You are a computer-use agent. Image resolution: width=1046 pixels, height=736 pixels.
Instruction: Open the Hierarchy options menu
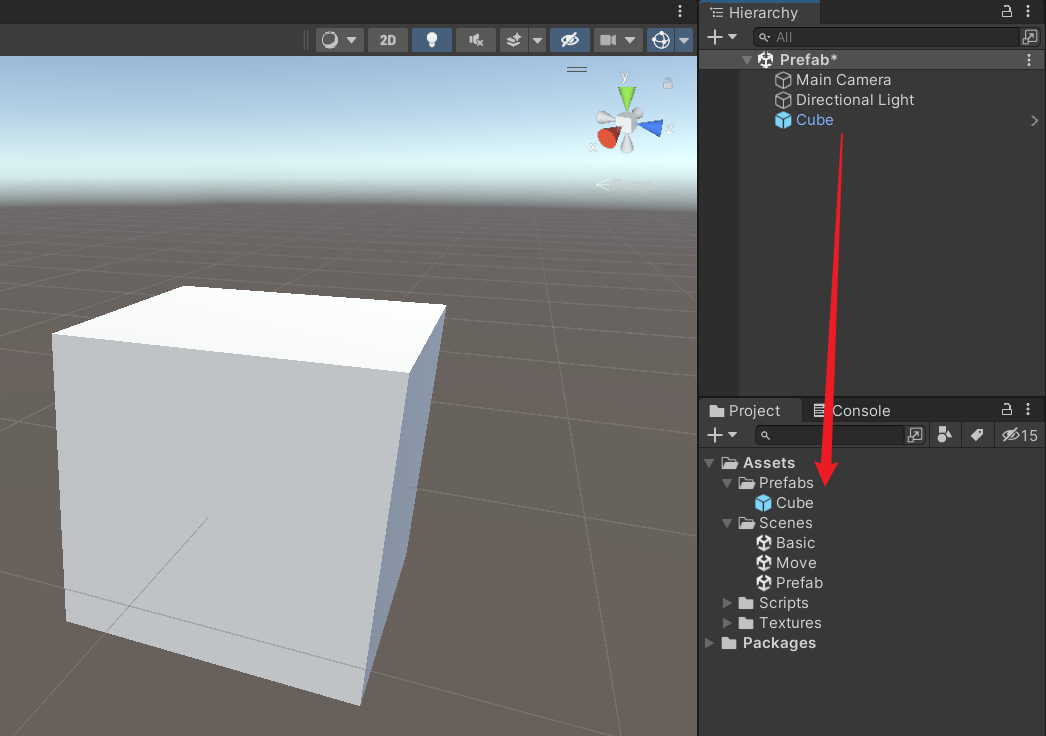pos(1028,13)
